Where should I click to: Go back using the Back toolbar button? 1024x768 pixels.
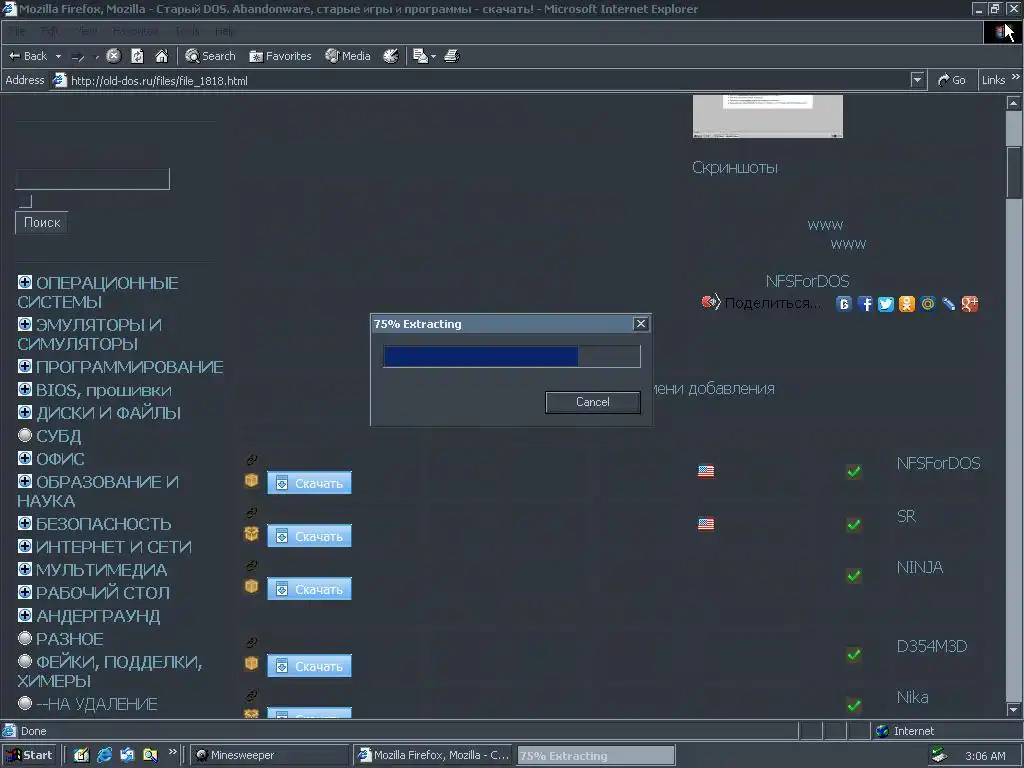[x=28, y=56]
